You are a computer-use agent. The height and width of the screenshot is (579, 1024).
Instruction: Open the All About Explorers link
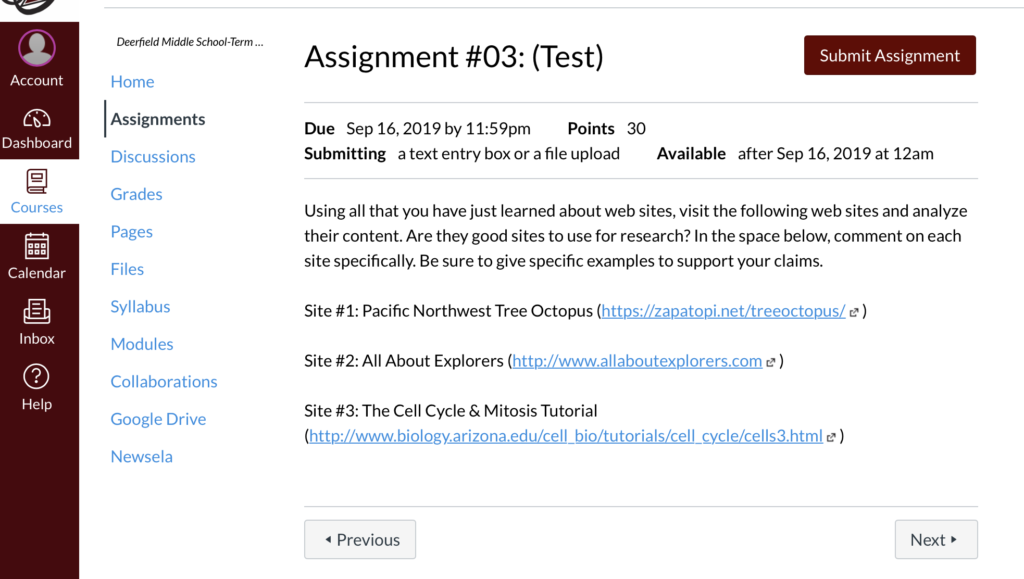click(636, 361)
